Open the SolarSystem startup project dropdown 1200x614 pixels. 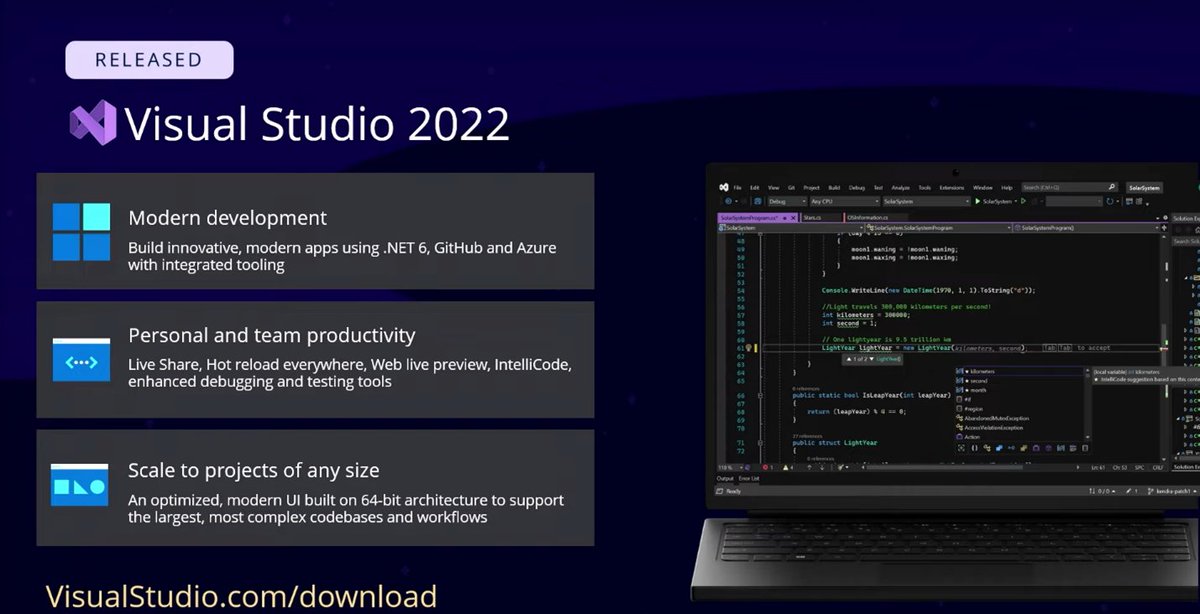(926, 201)
